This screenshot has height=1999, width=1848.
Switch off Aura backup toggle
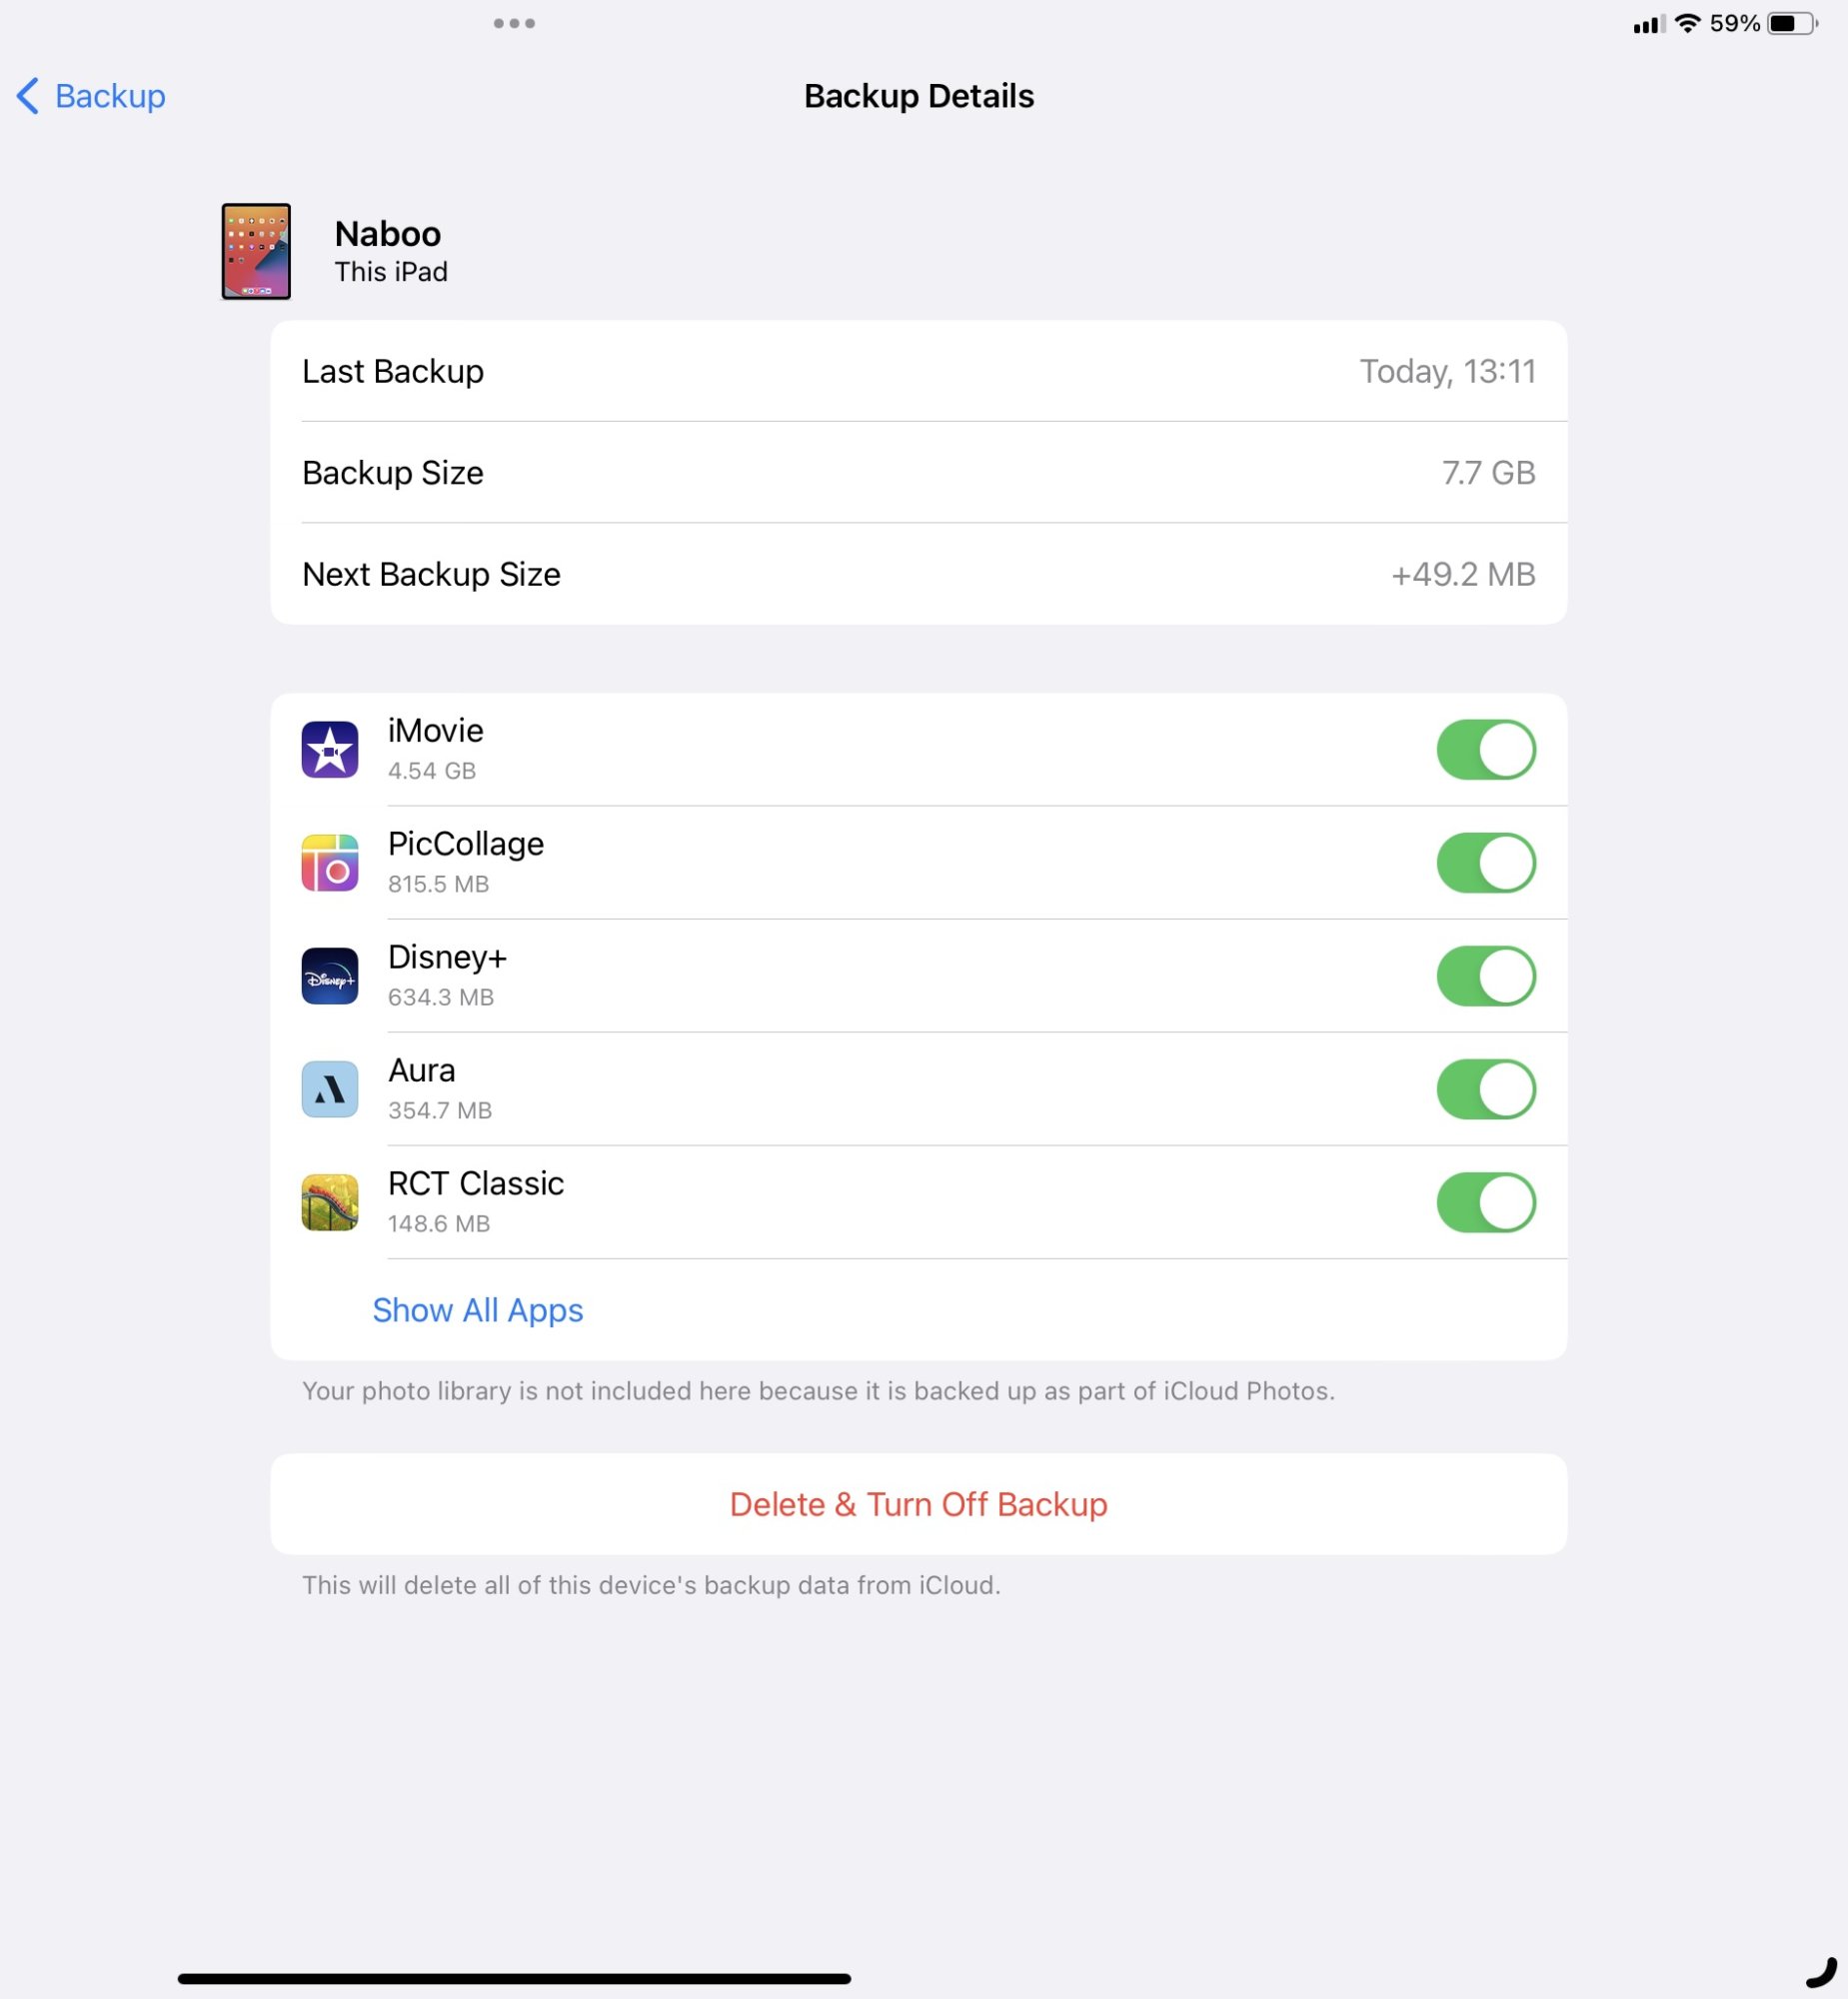1486,1088
